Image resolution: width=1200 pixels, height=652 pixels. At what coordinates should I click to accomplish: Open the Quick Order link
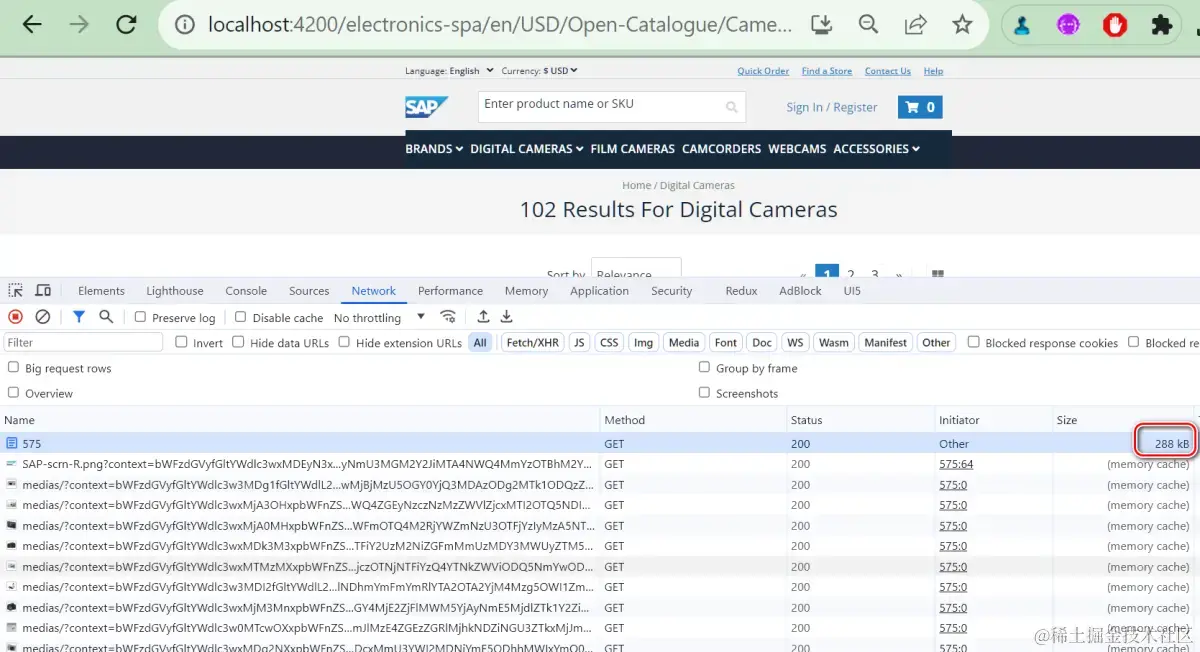pyautogui.click(x=763, y=71)
